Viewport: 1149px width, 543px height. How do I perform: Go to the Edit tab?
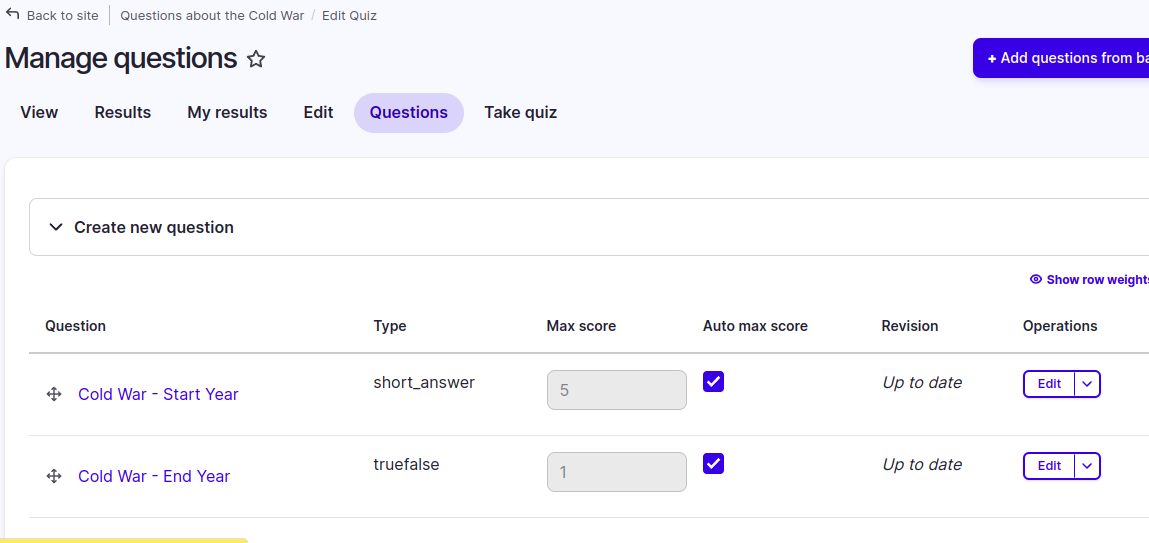click(x=318, y=113)
